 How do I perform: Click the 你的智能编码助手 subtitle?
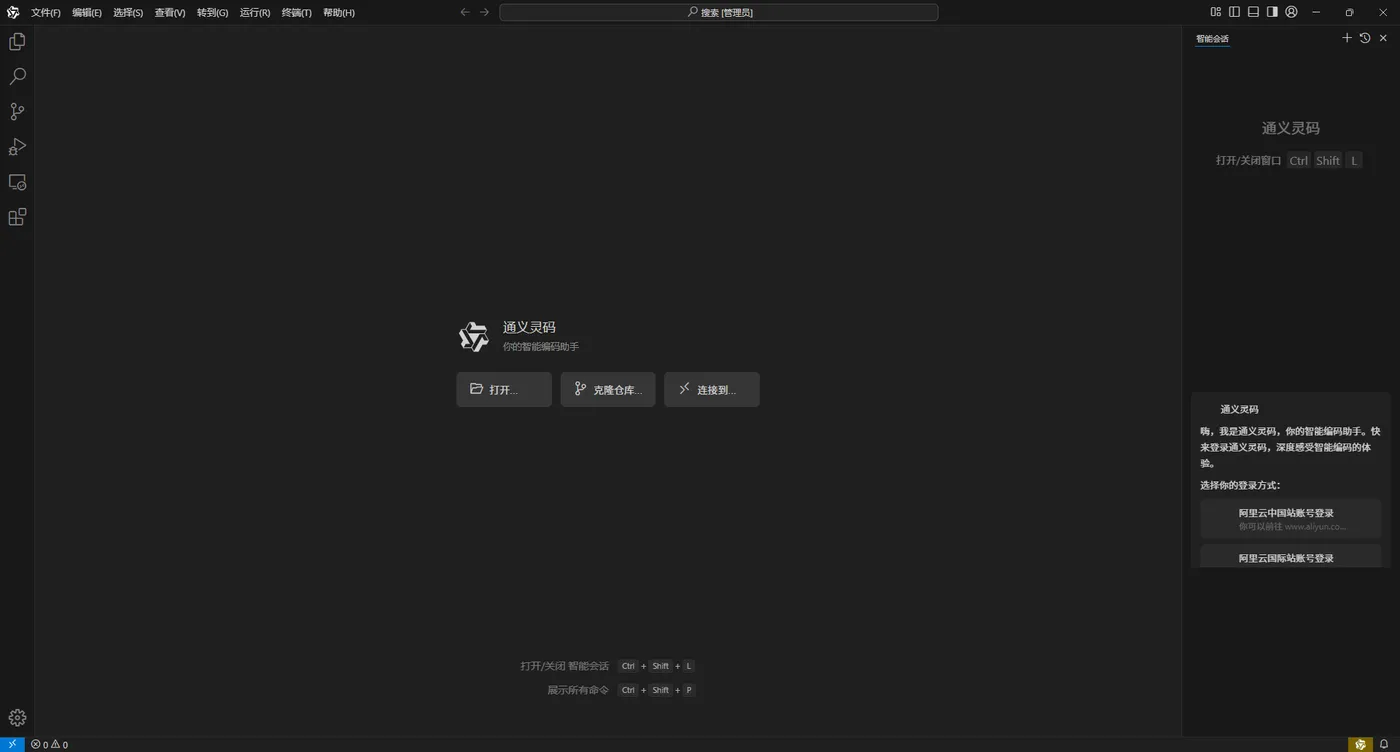coord(541,347)
